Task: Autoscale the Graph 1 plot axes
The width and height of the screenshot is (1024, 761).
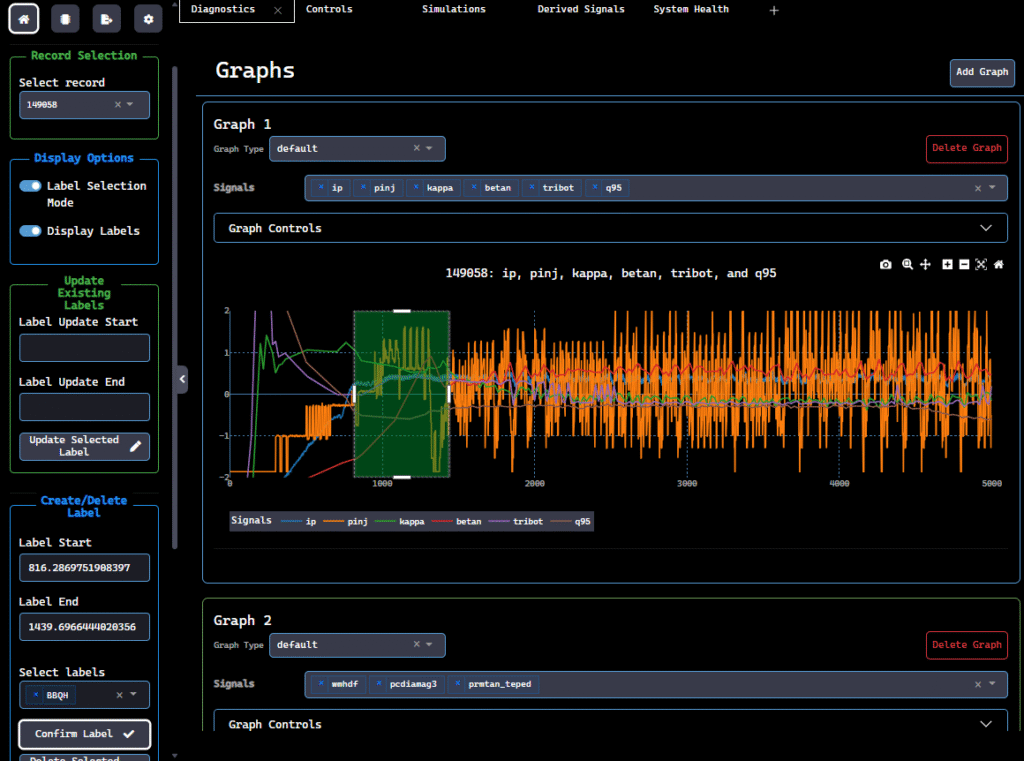Action: 981,264
